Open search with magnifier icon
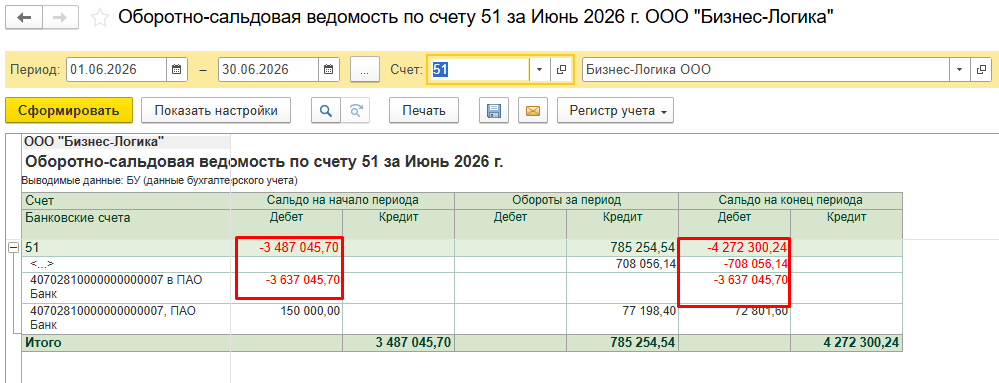Viewport: 999px width, 383px height. point(326,110)
